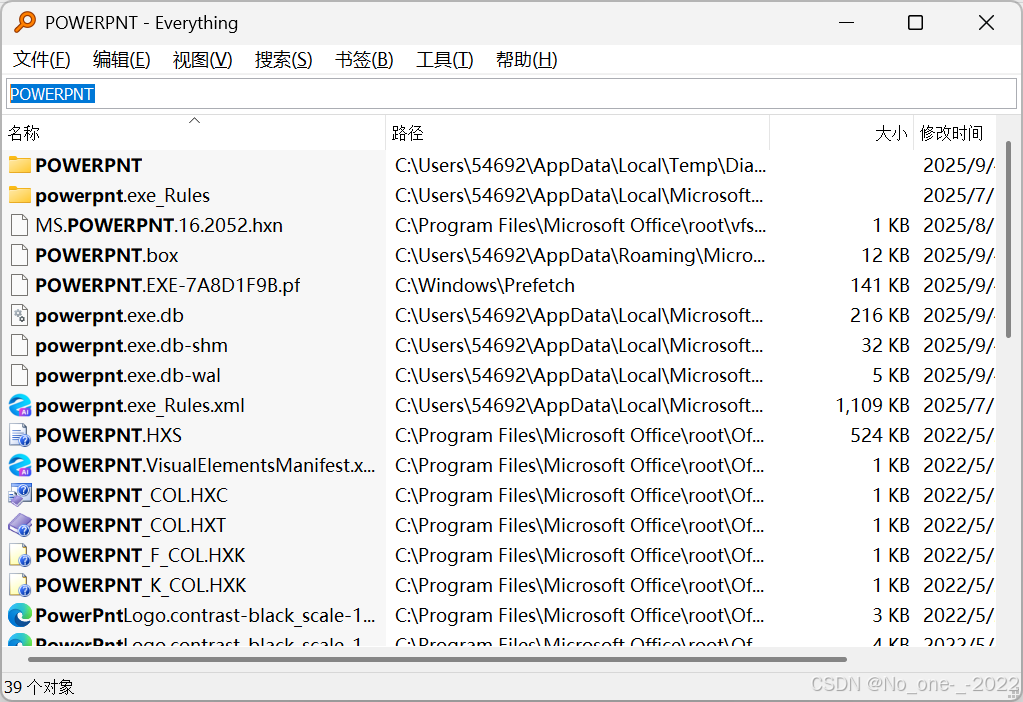The height and width of the screenshot is (702, 1023).
Task: Select the folder name powerpnt.exe_Rules
Action: click(123, 195)
